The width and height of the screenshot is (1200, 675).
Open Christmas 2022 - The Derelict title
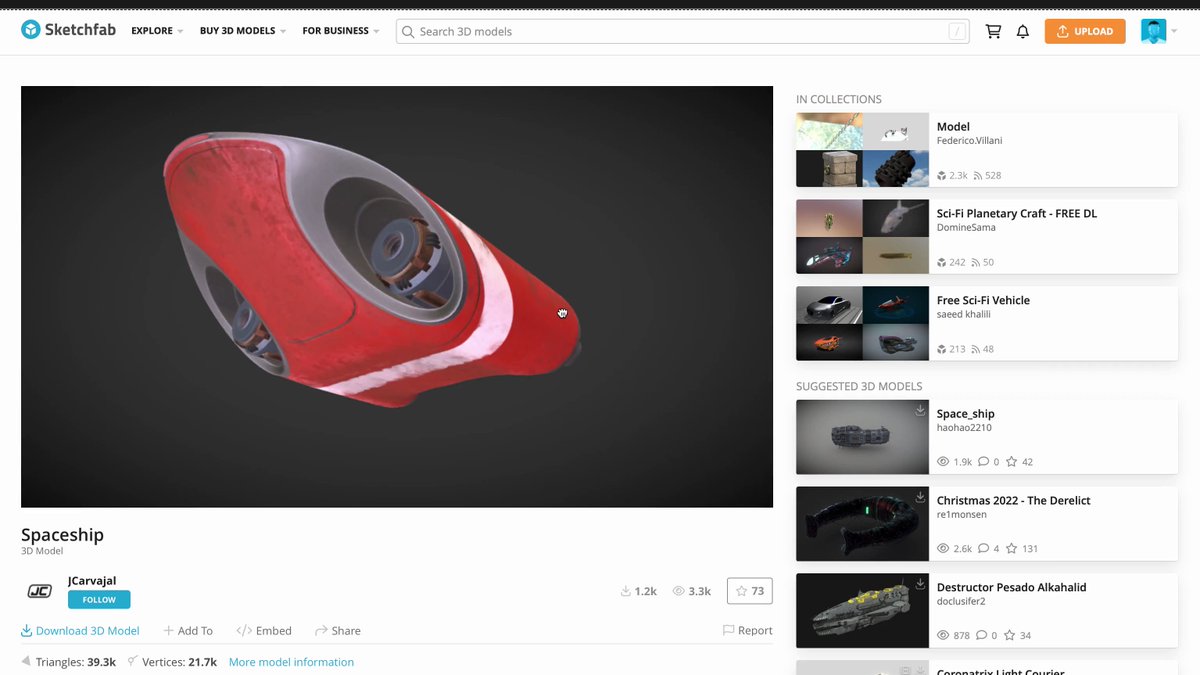click(1013, 501)
